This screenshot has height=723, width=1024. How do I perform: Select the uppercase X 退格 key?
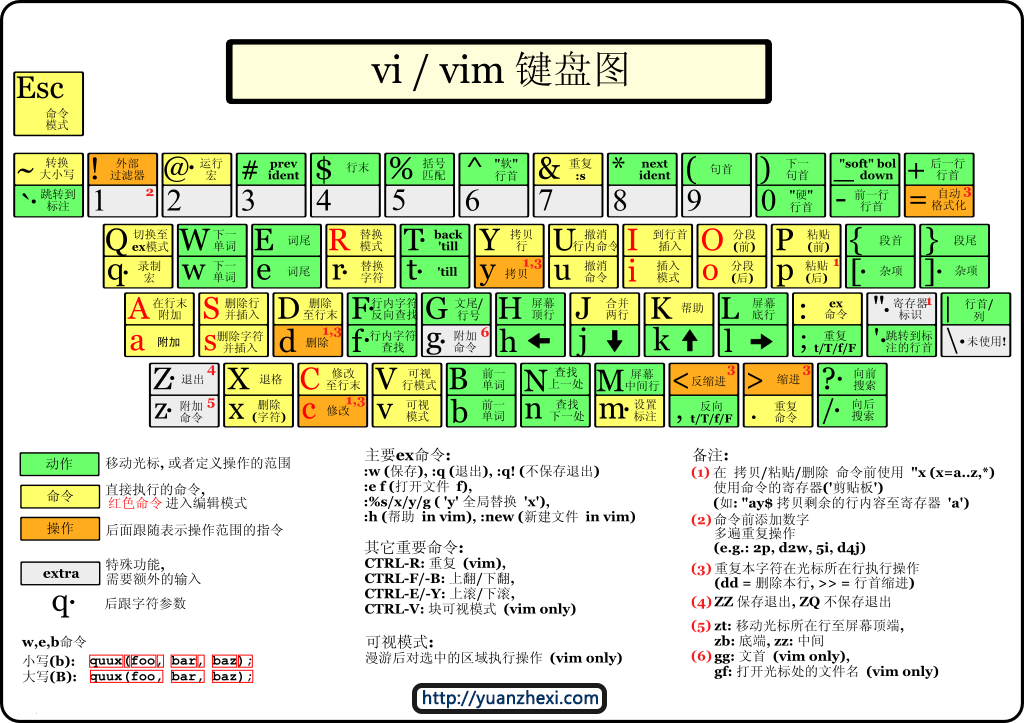pyautogui.click(x=258, y=379)
